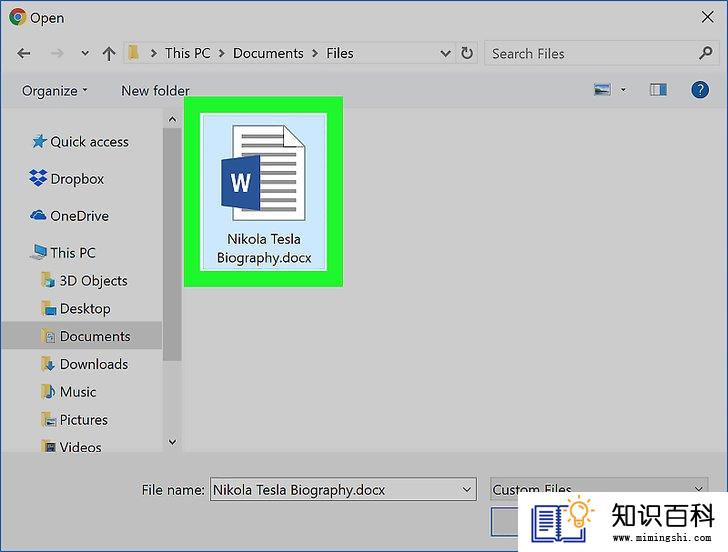Click the forward navigation arrow

[57, 53]
